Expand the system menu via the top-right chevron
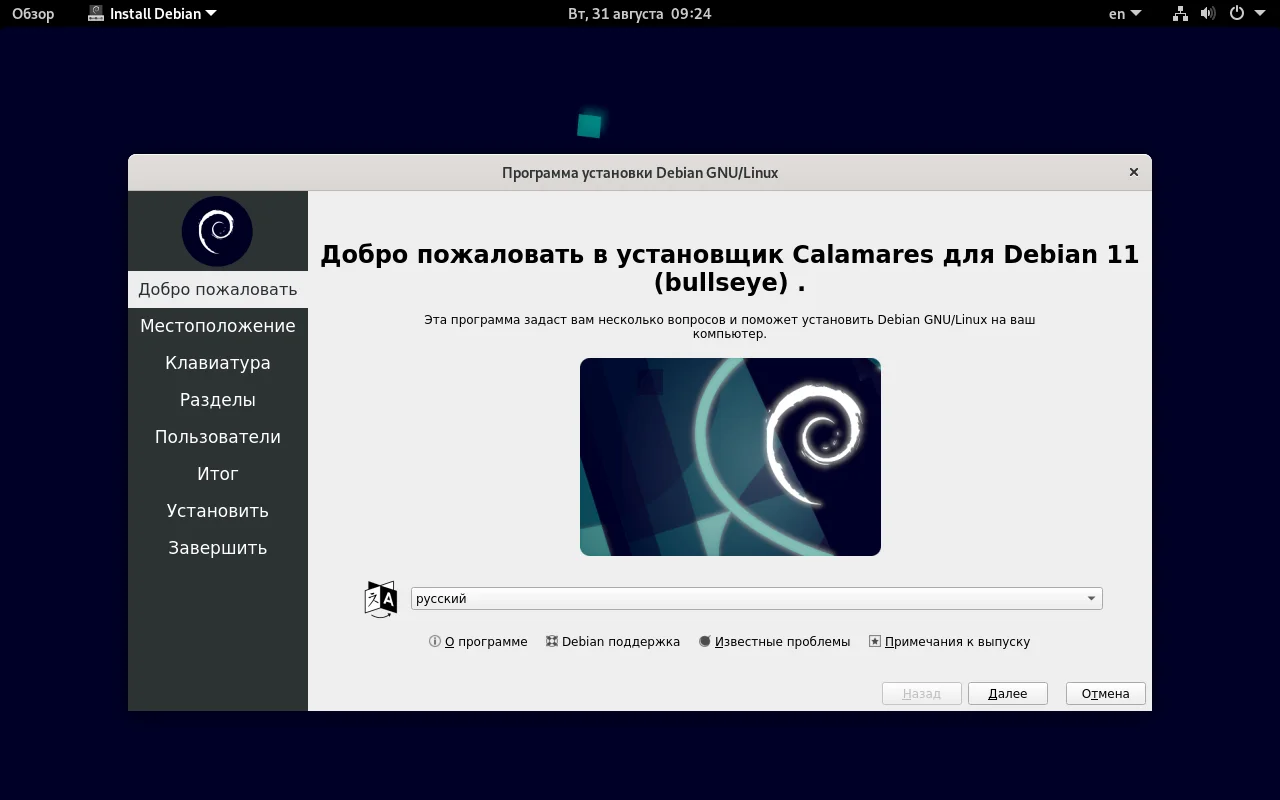Screen dimensions: 1280x800 point(1258,13)
